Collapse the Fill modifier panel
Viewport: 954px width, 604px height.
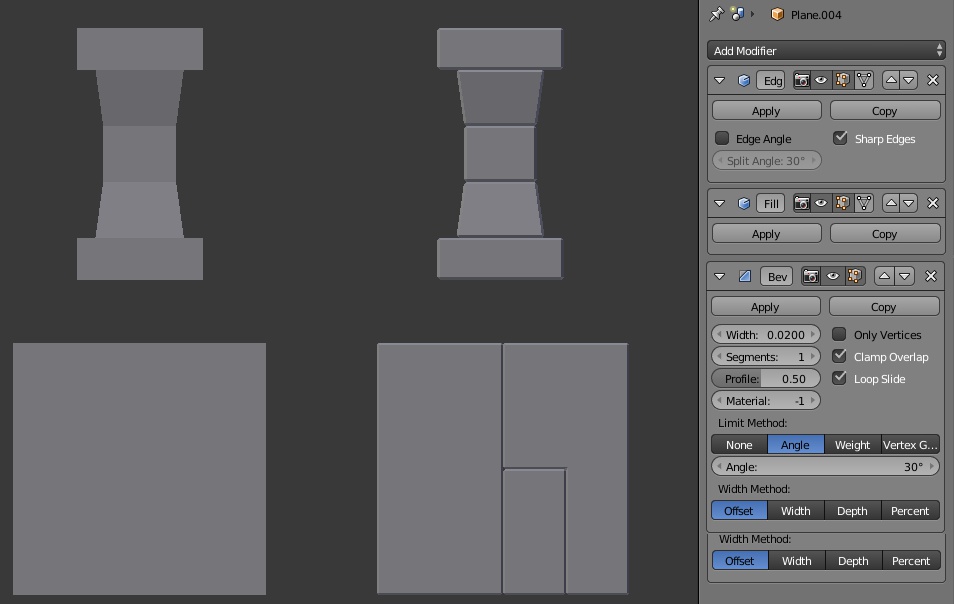click(x=720, y=203)
